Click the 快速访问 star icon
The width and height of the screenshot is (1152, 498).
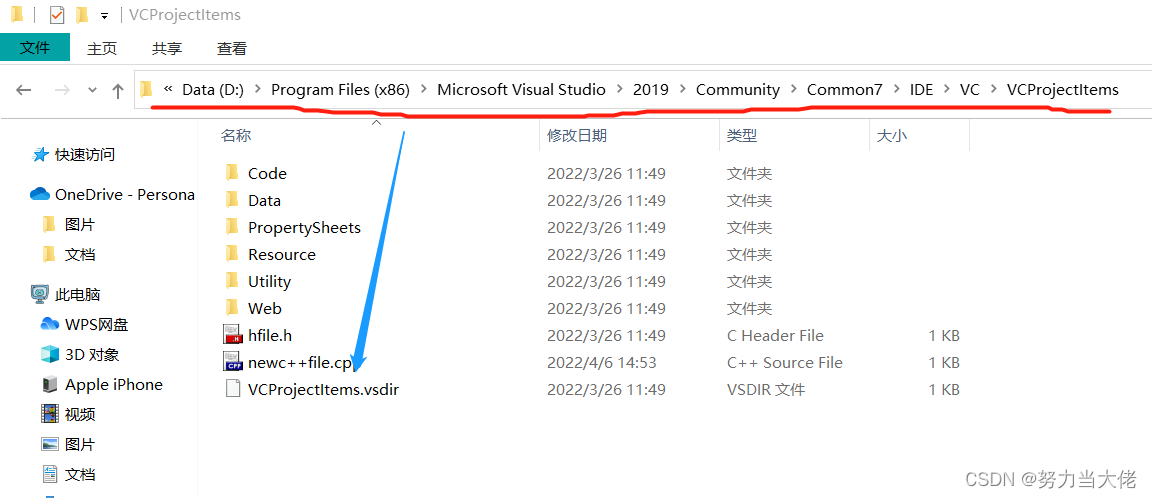[40, 155]
